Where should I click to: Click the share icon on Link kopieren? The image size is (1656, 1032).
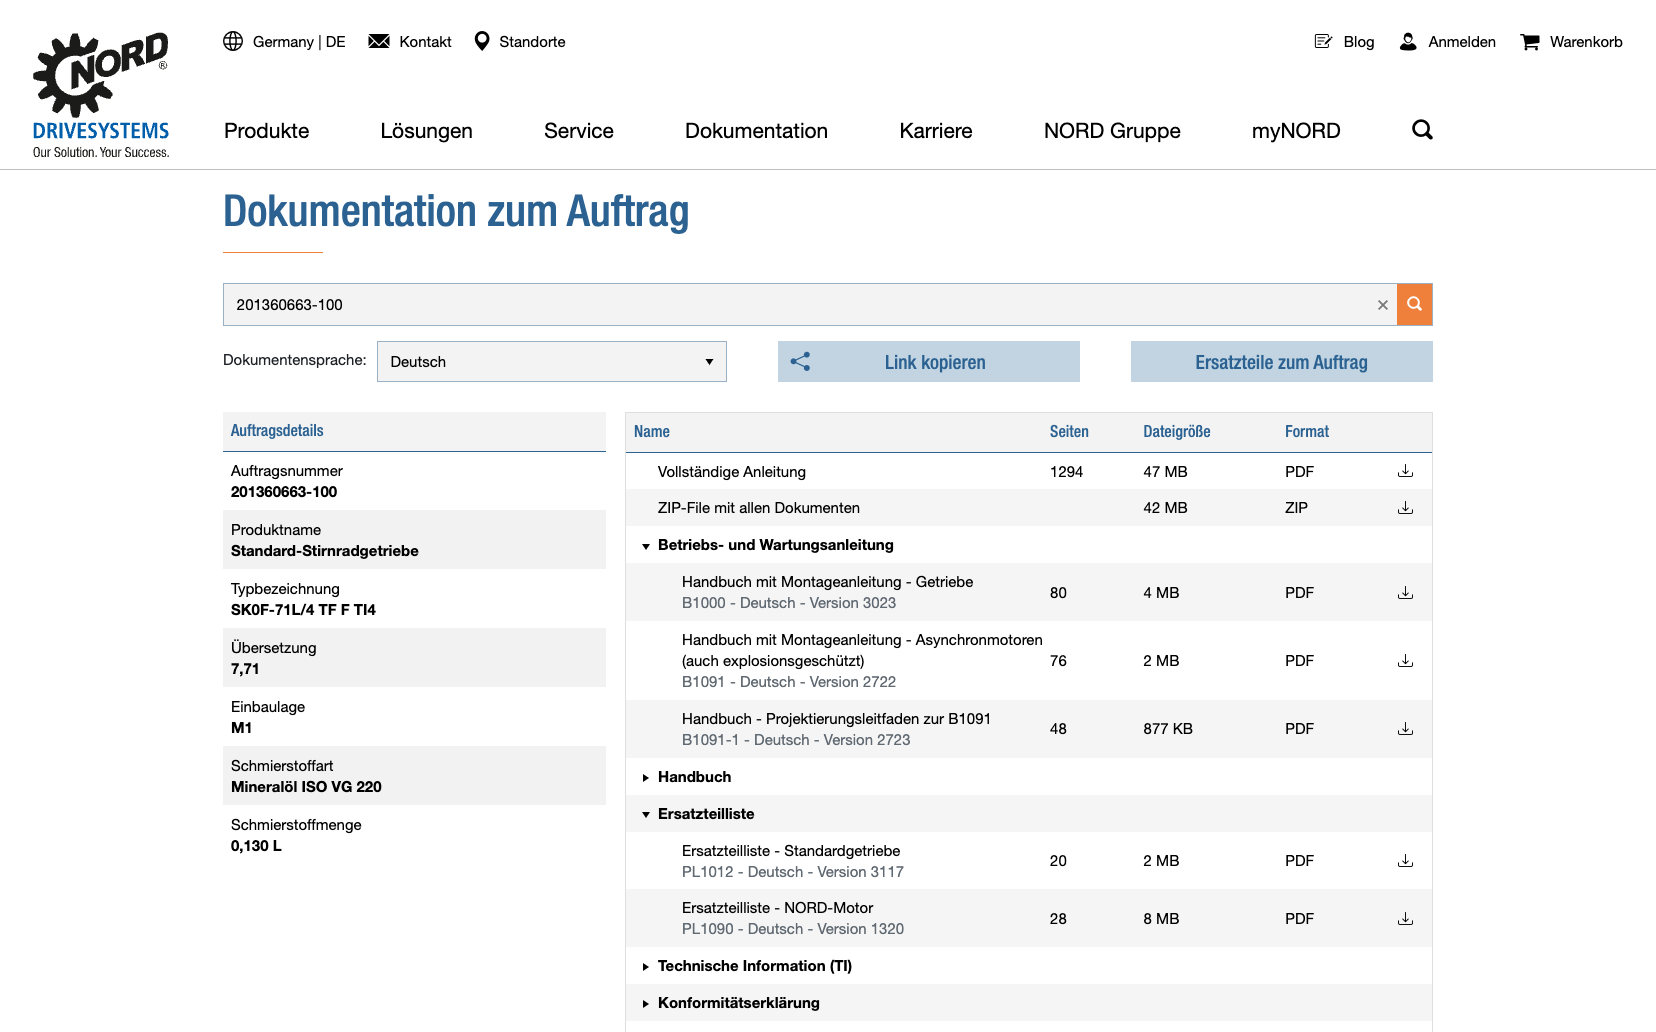click(x=800, y=362)
